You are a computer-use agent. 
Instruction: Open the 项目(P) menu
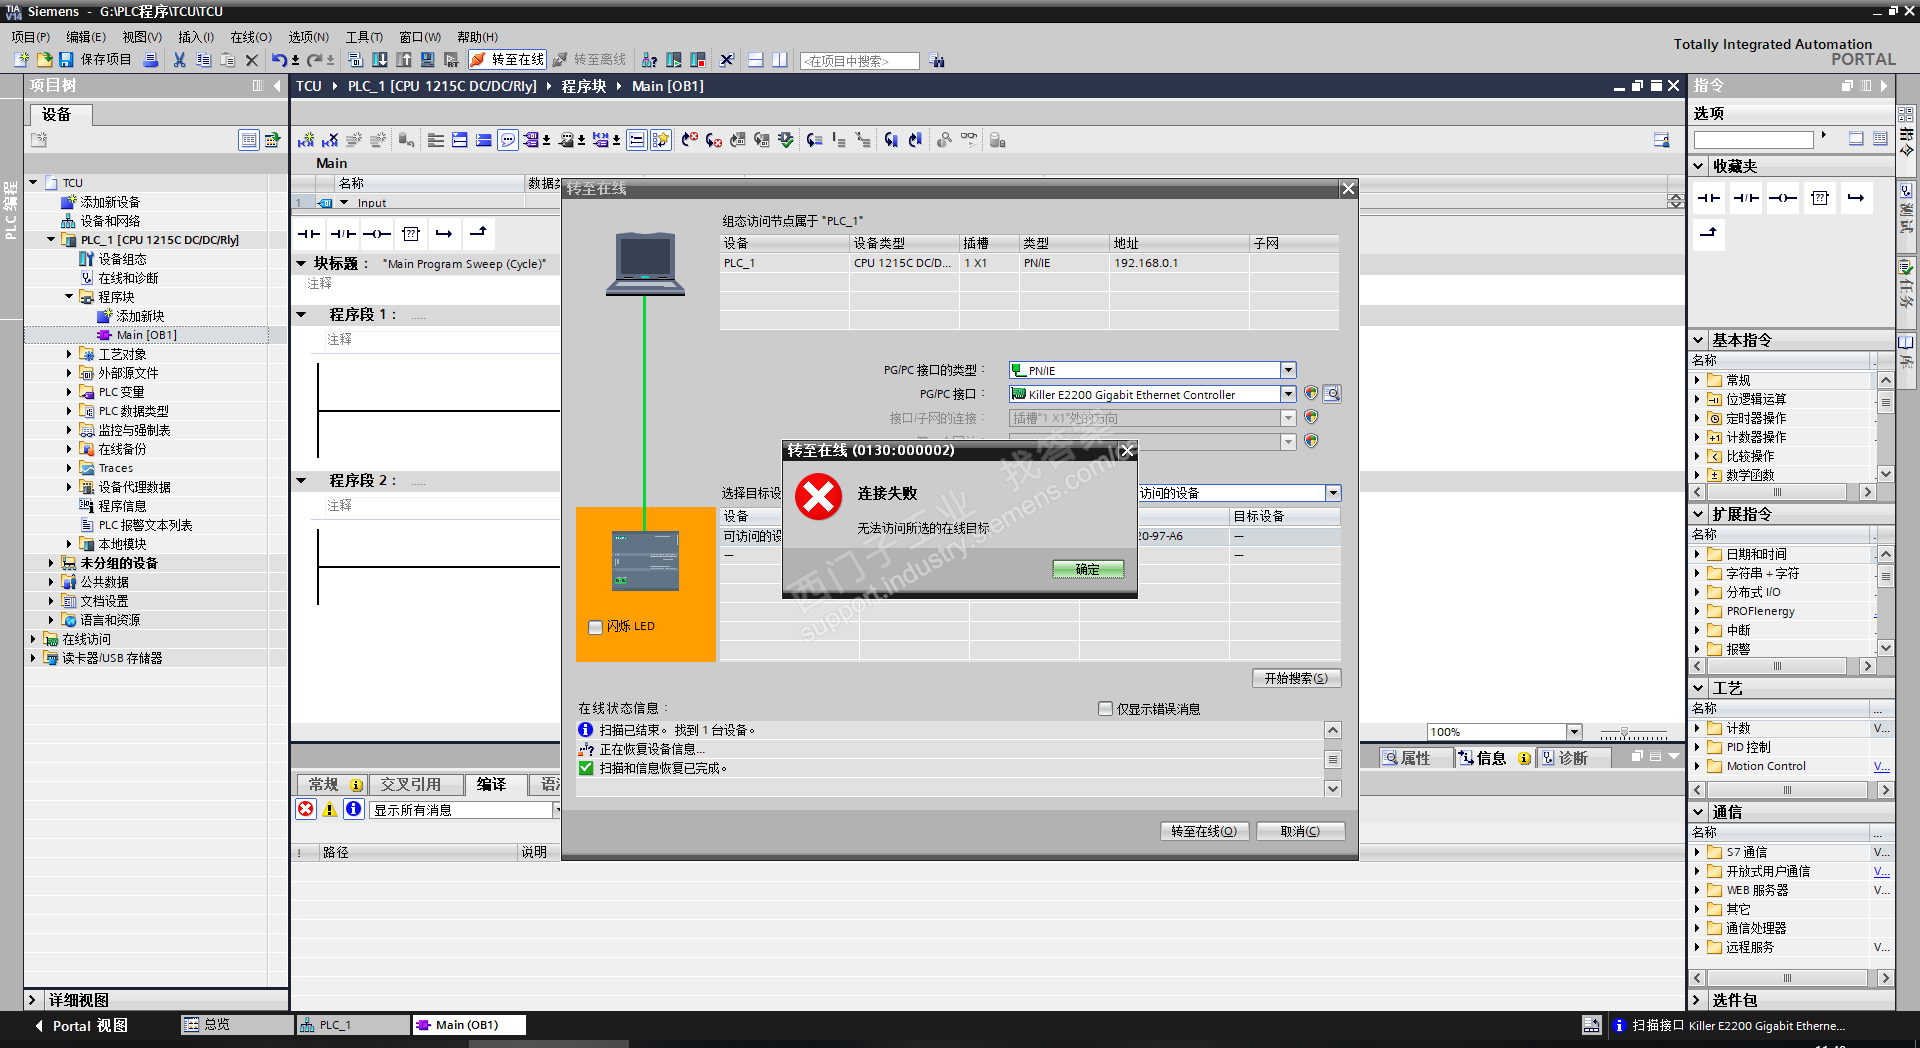point(31,37)
